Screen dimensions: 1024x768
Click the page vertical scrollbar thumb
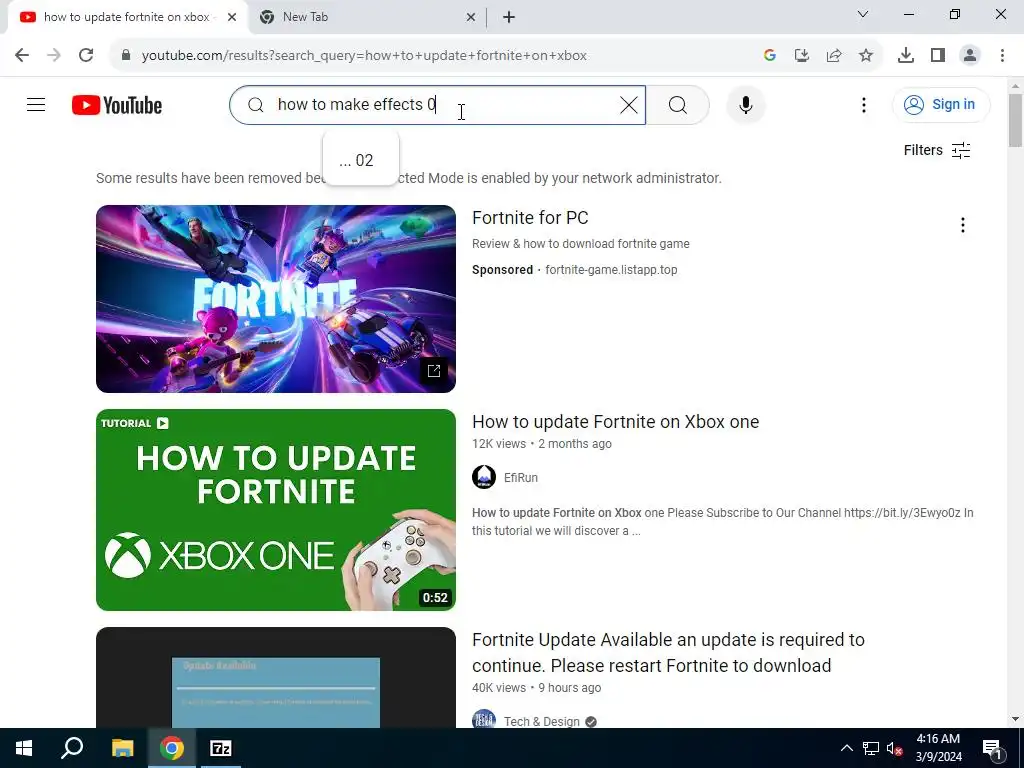pyautogui.click(x=1015, y=121)
